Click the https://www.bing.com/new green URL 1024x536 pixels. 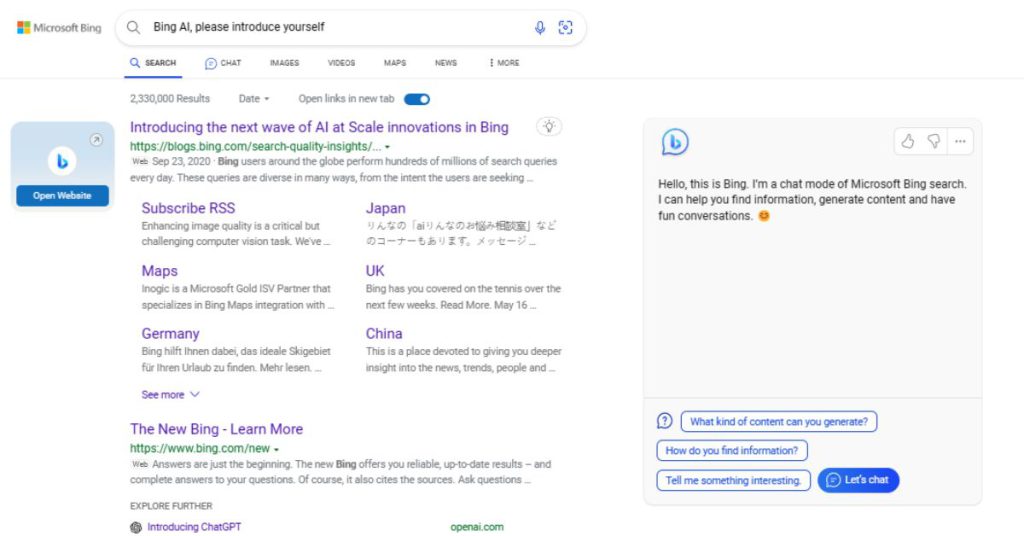(x=200, y=449)
